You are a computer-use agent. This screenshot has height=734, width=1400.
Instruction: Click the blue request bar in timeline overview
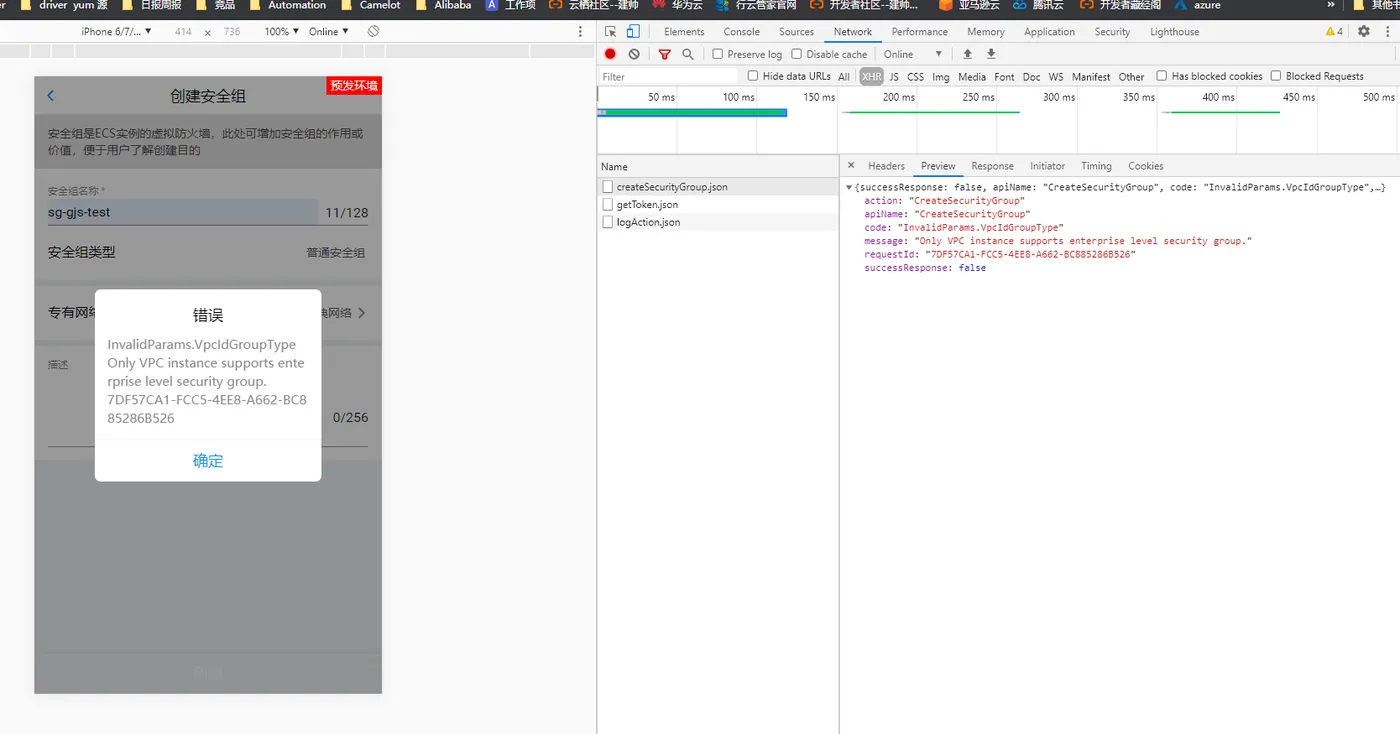tap(692, 112)
